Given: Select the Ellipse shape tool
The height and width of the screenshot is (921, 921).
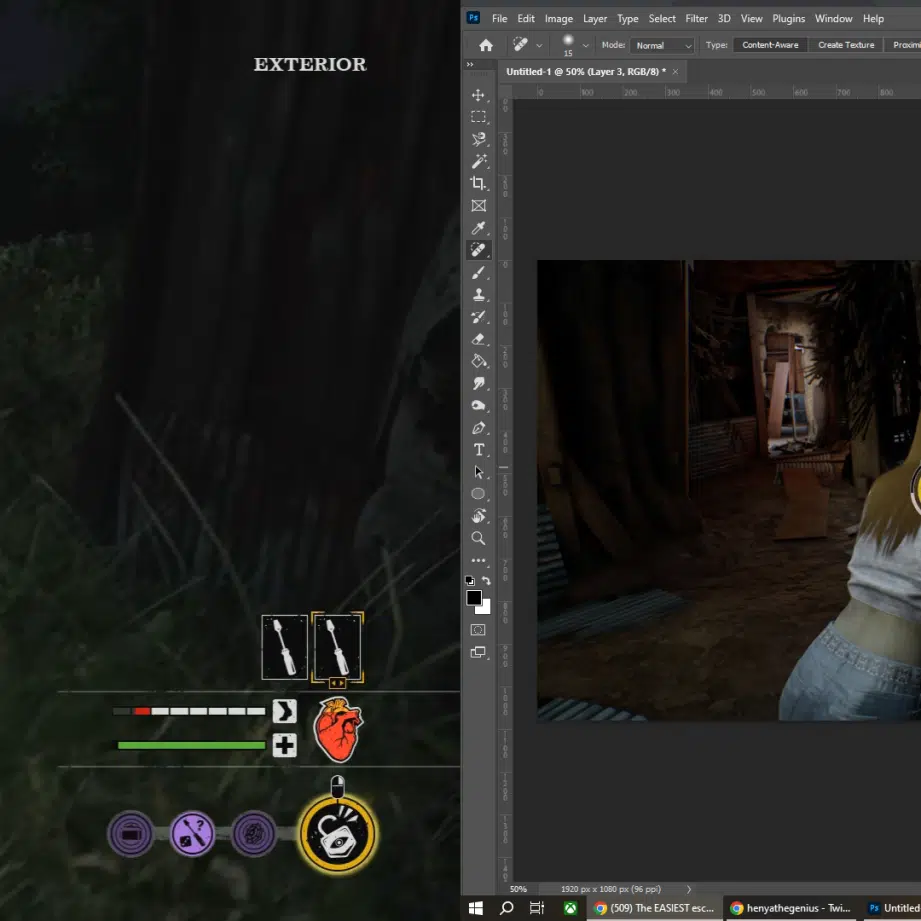Looking at the screenshot, I should [478, 494].
